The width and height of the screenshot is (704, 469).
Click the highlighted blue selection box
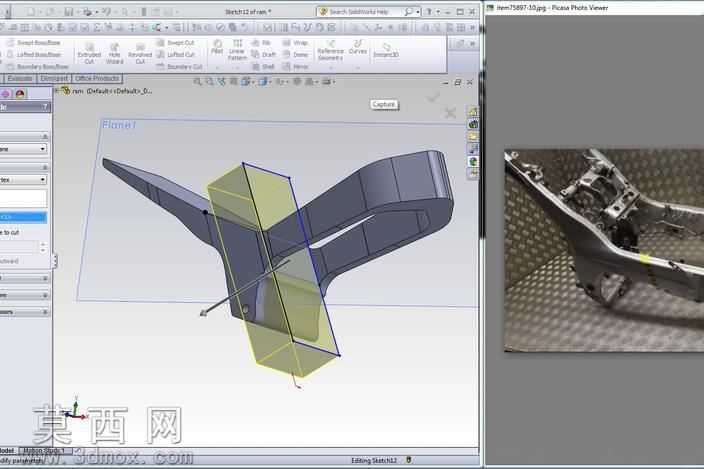pyautogui.click(x=23, y=217)
